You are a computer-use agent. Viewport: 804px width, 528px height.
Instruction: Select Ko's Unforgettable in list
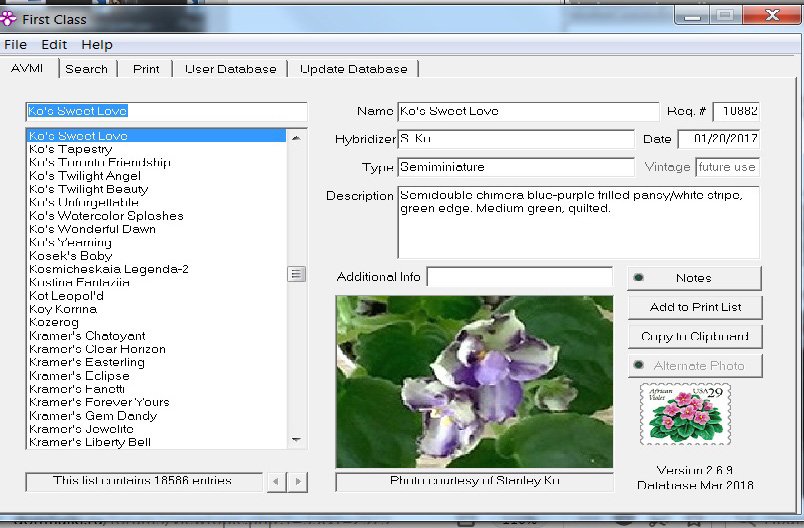[x=156, y=202]
